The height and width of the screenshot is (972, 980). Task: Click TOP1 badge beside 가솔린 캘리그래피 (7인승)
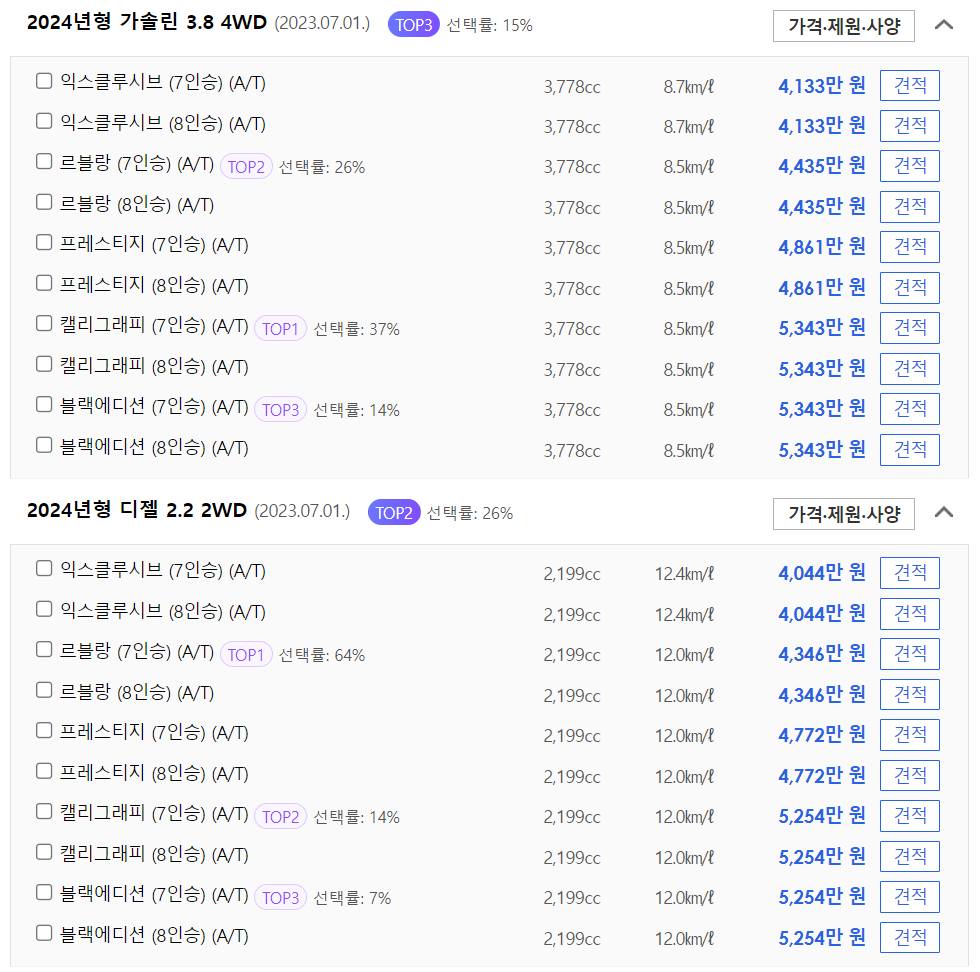pyautogui.click(x=280, y=329)
